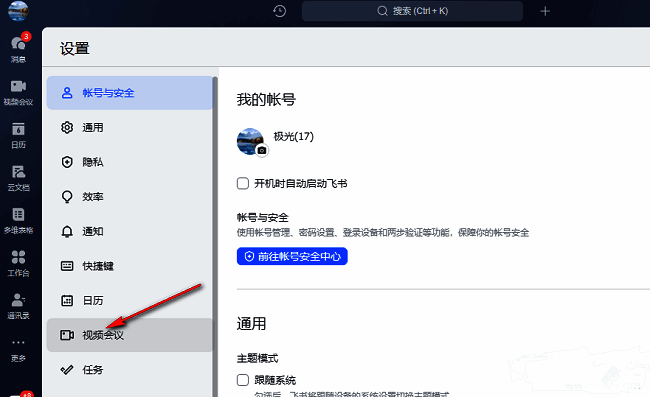Image resolution: width=650 pixels, height=397 pixels.
Task: Open Multi-dimensional Tables (多维表格) in the sidebar
Action: click(x=18, y=221)
